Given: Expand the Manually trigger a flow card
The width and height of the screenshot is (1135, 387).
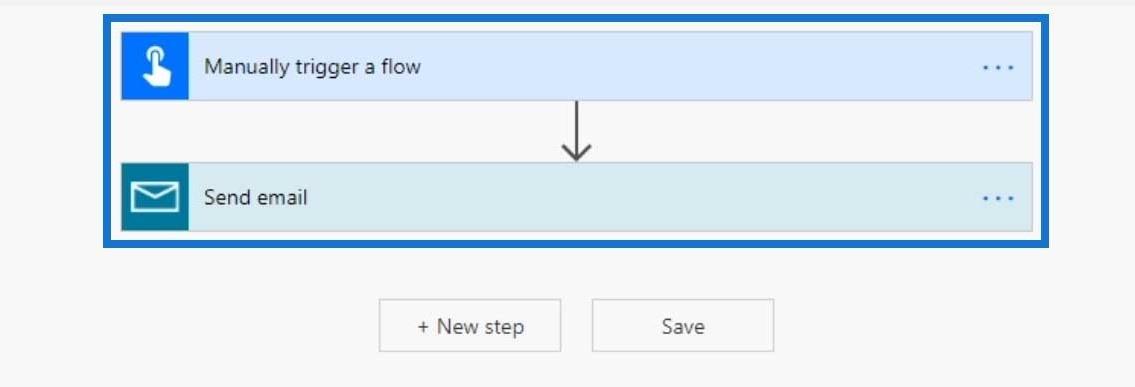Looking at the screenshot, I should click(576, 67).
